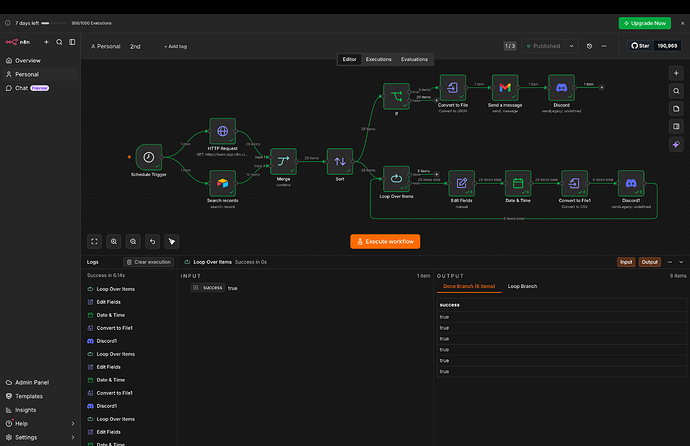Fit workflow to view
This screenshot has width=690, height=446.
point(94,241)
